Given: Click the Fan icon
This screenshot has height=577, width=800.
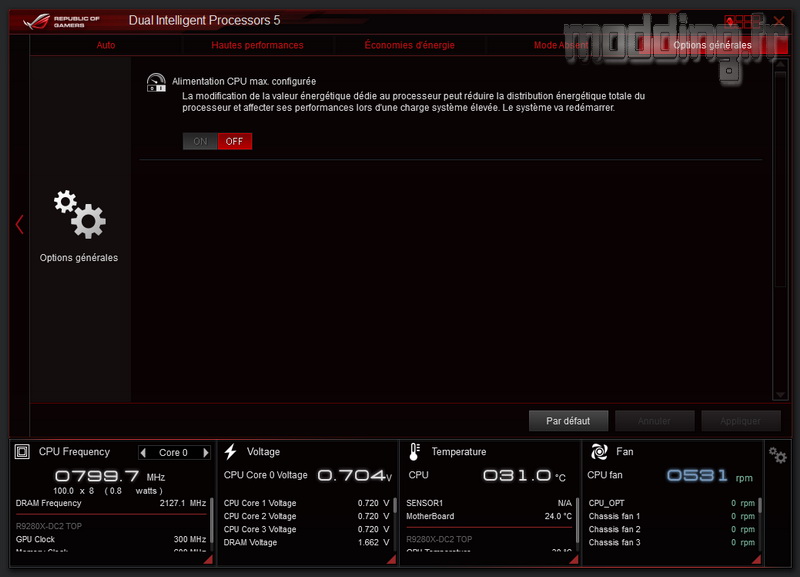Looking at the screenshot, I should point(599,451).
